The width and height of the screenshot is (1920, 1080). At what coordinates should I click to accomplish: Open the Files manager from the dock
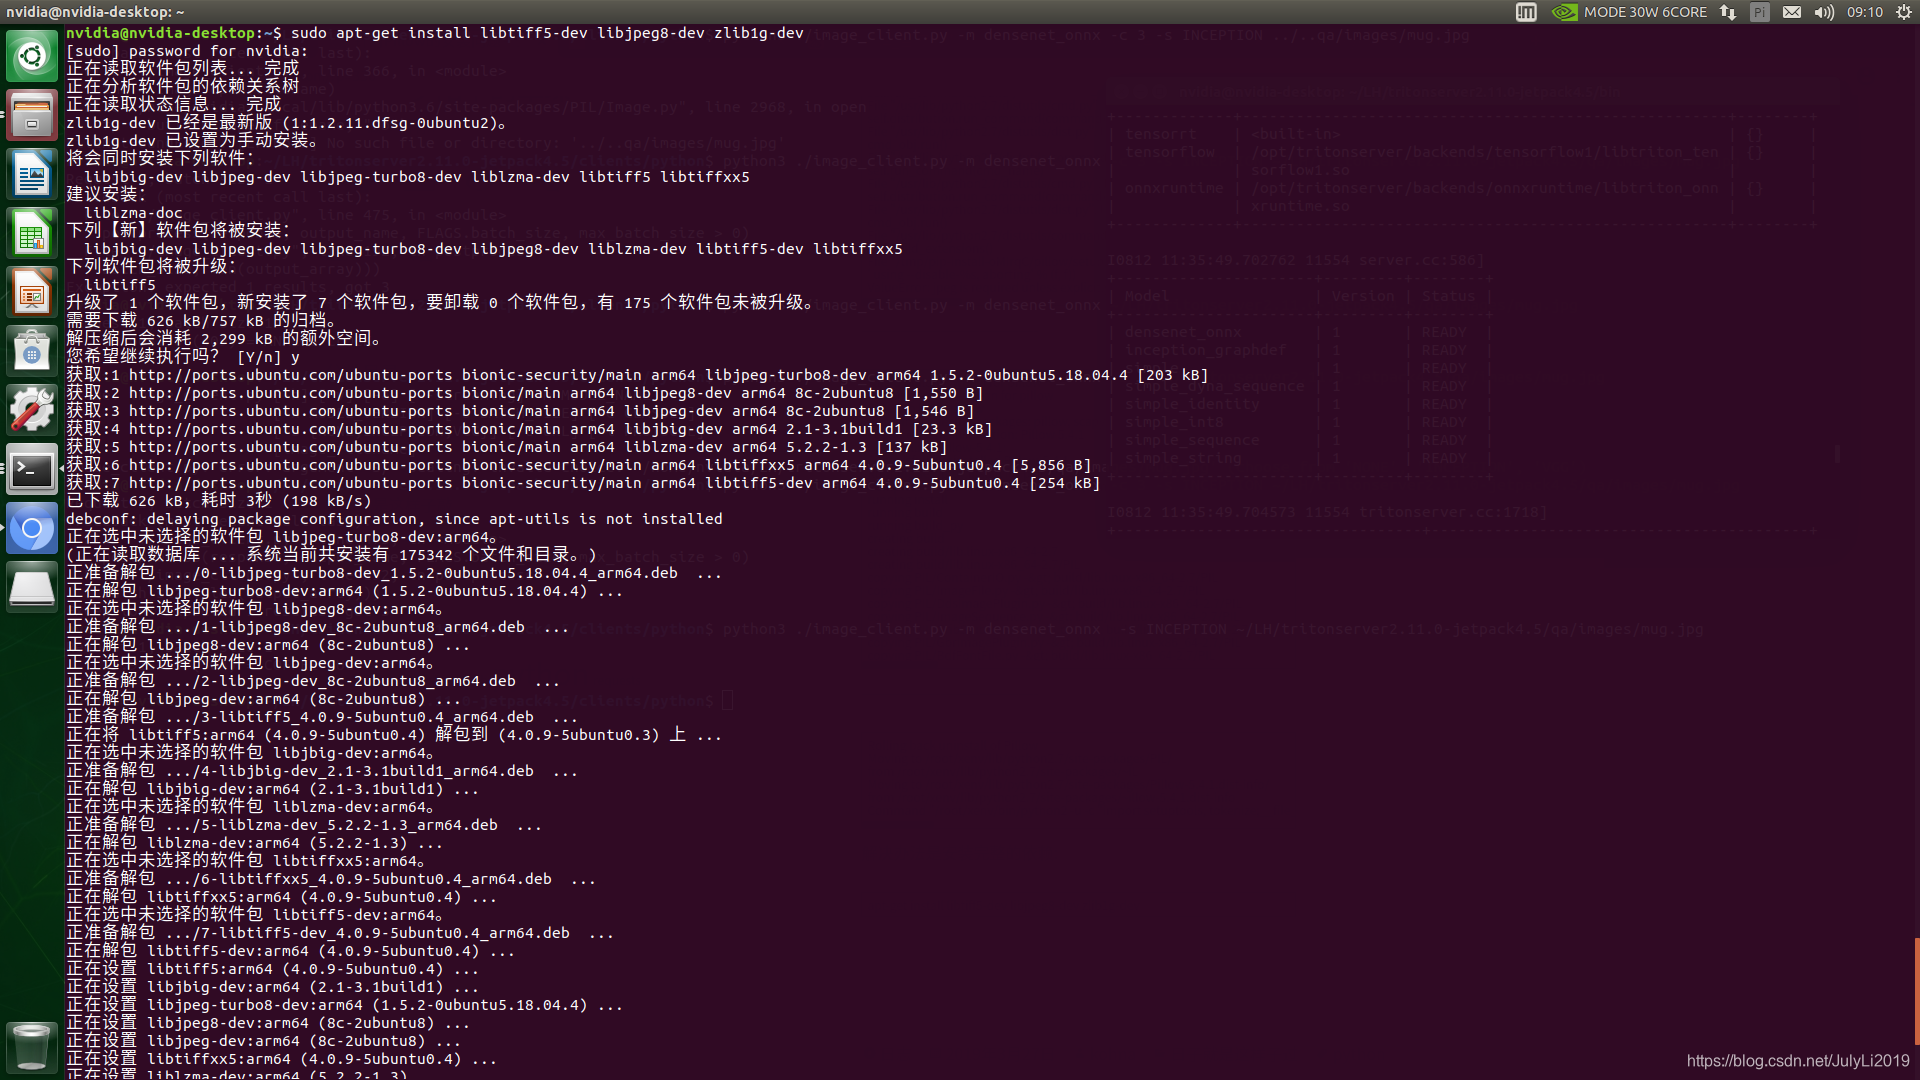(x=32, y=115)
